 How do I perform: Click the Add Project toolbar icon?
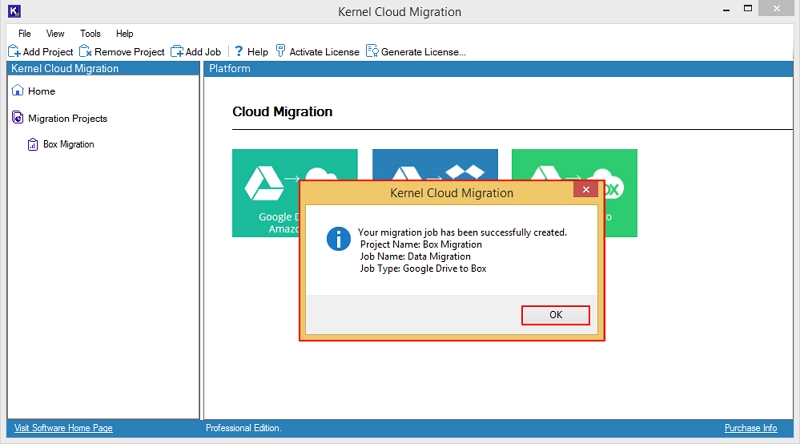[x=14, y=52]
